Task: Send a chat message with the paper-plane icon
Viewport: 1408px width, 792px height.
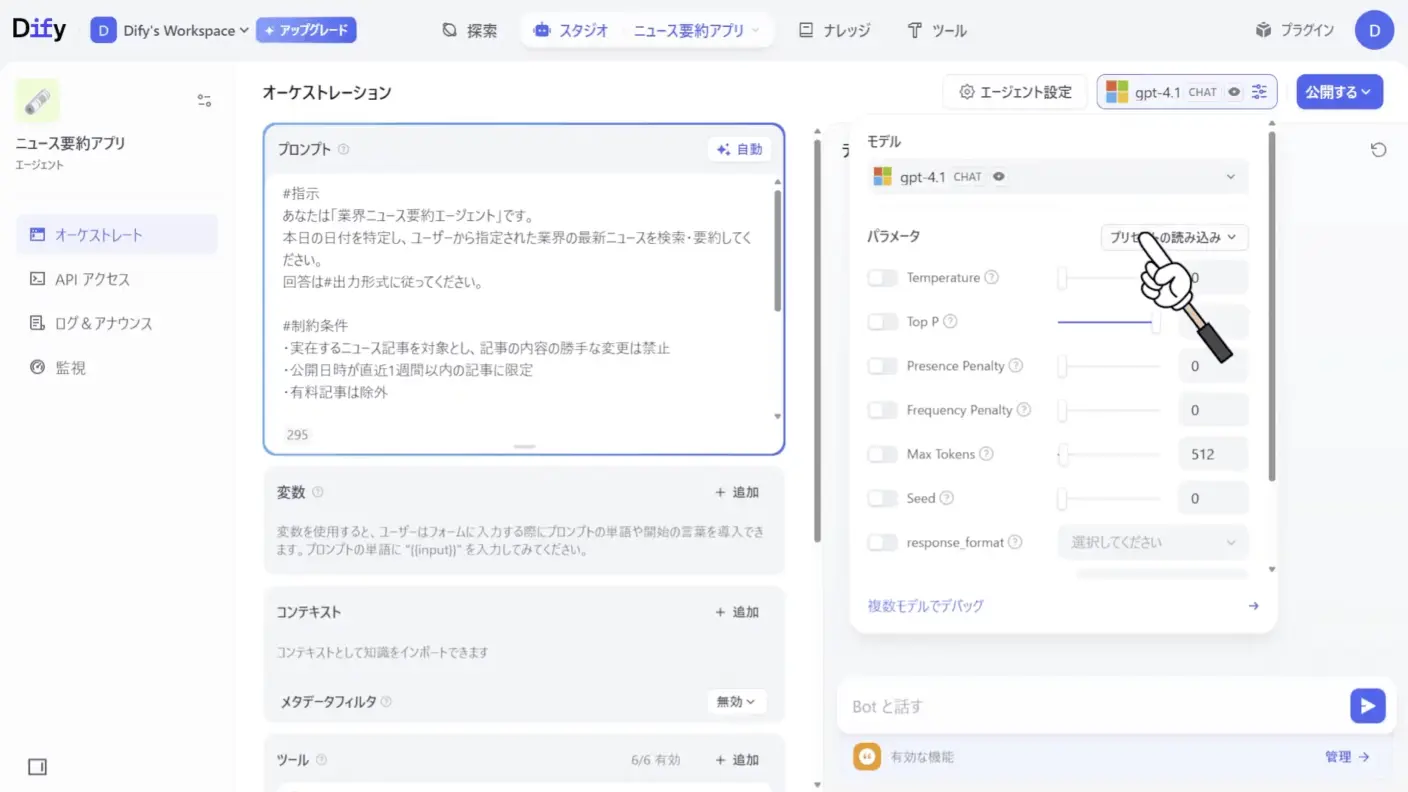Action: [1367, 705]
